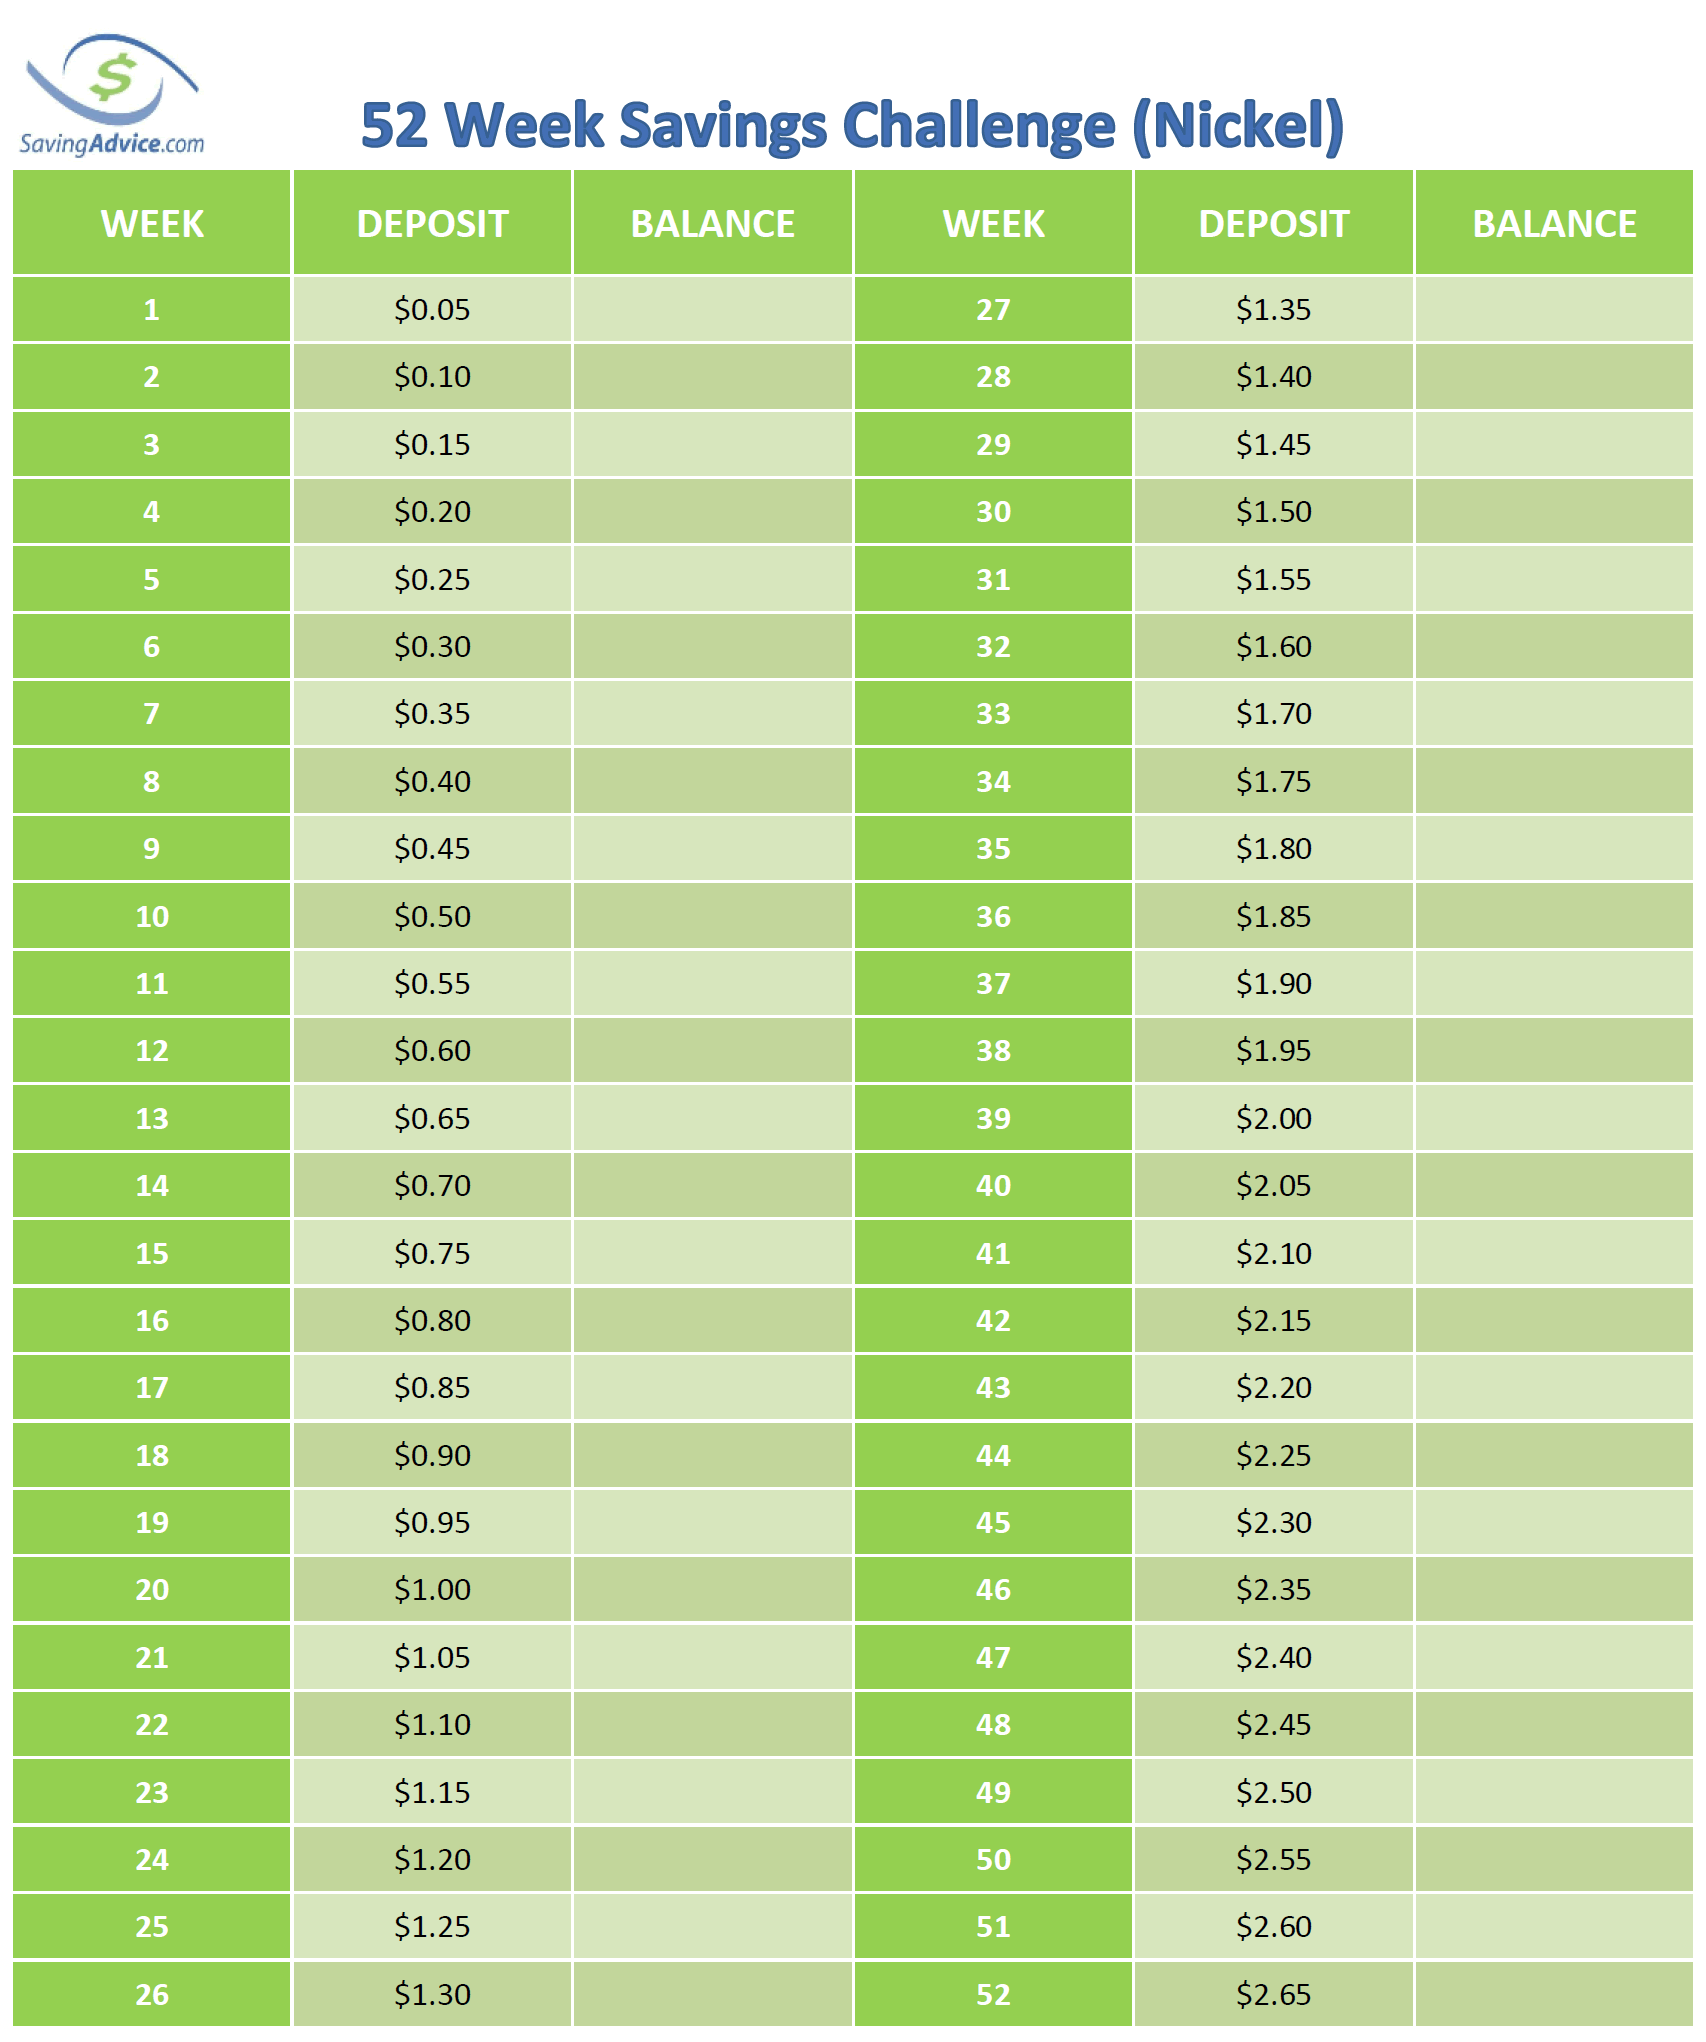Image resolution: width=1706 pixels, height=2042 pixels.
Task: Select the $2.00 deposit cell
Action: pyautogui.click(x=1273, y=1118)
